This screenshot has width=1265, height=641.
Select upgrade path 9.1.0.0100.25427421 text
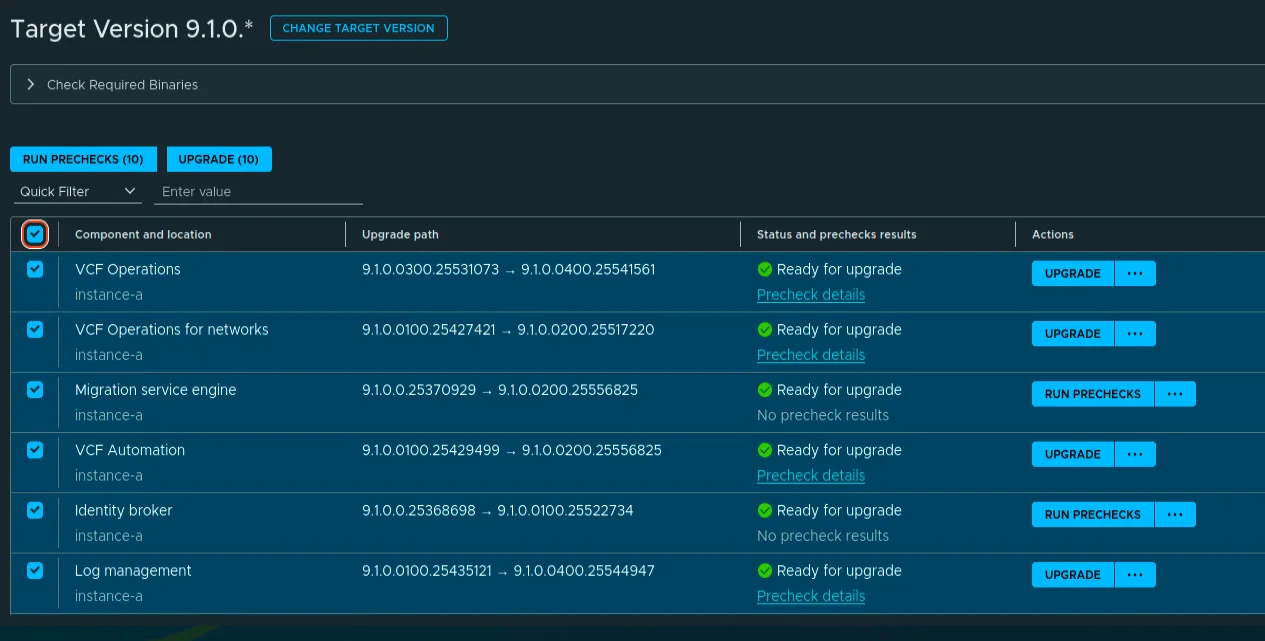point(428,329)
